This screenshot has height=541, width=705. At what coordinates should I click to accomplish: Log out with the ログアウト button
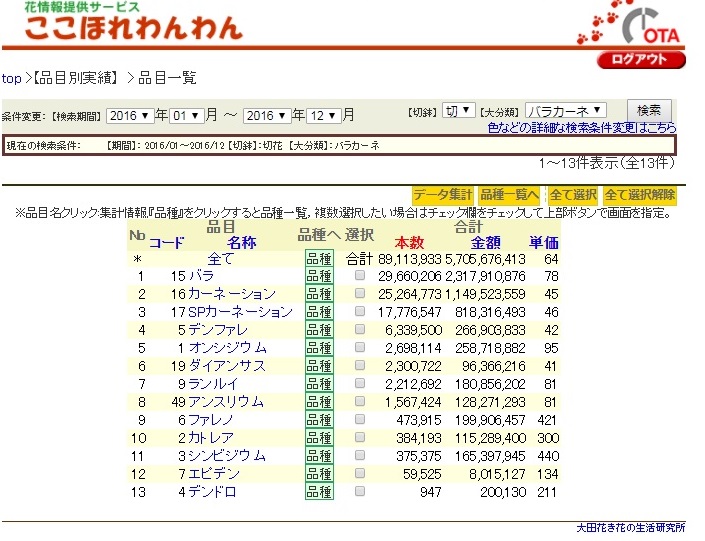[641, 60]
